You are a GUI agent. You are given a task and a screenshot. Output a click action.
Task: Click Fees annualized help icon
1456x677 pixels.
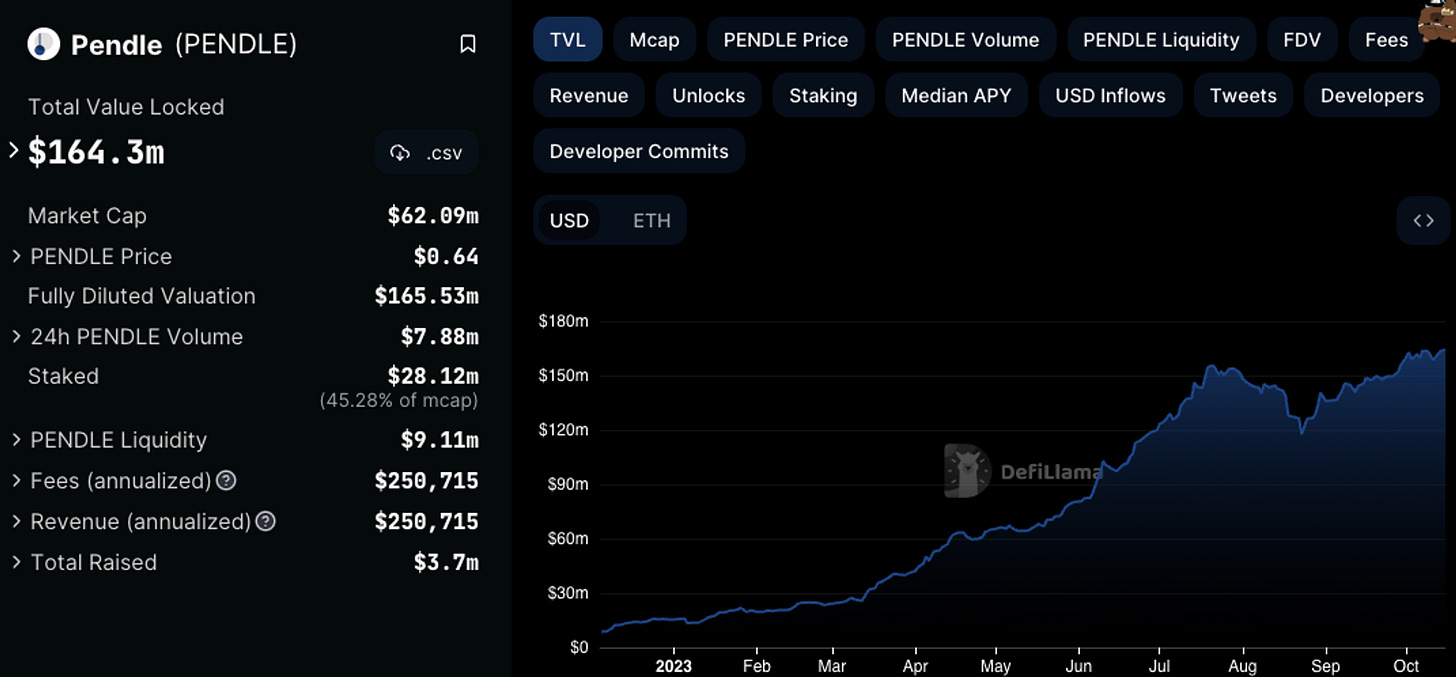pyautogui.click(x=227, y=481)
